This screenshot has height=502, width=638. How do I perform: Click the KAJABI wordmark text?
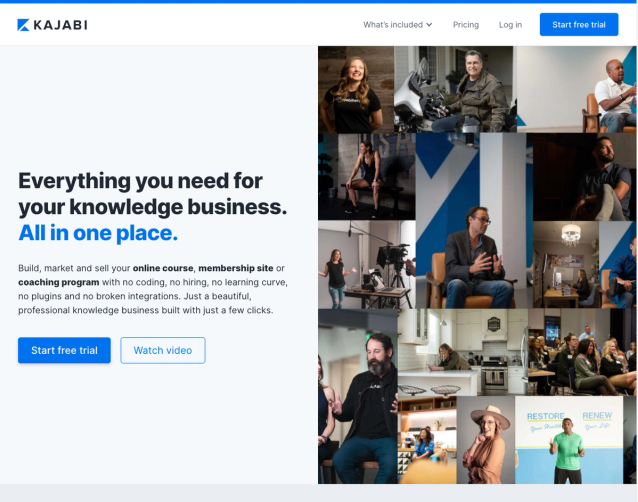60,25
